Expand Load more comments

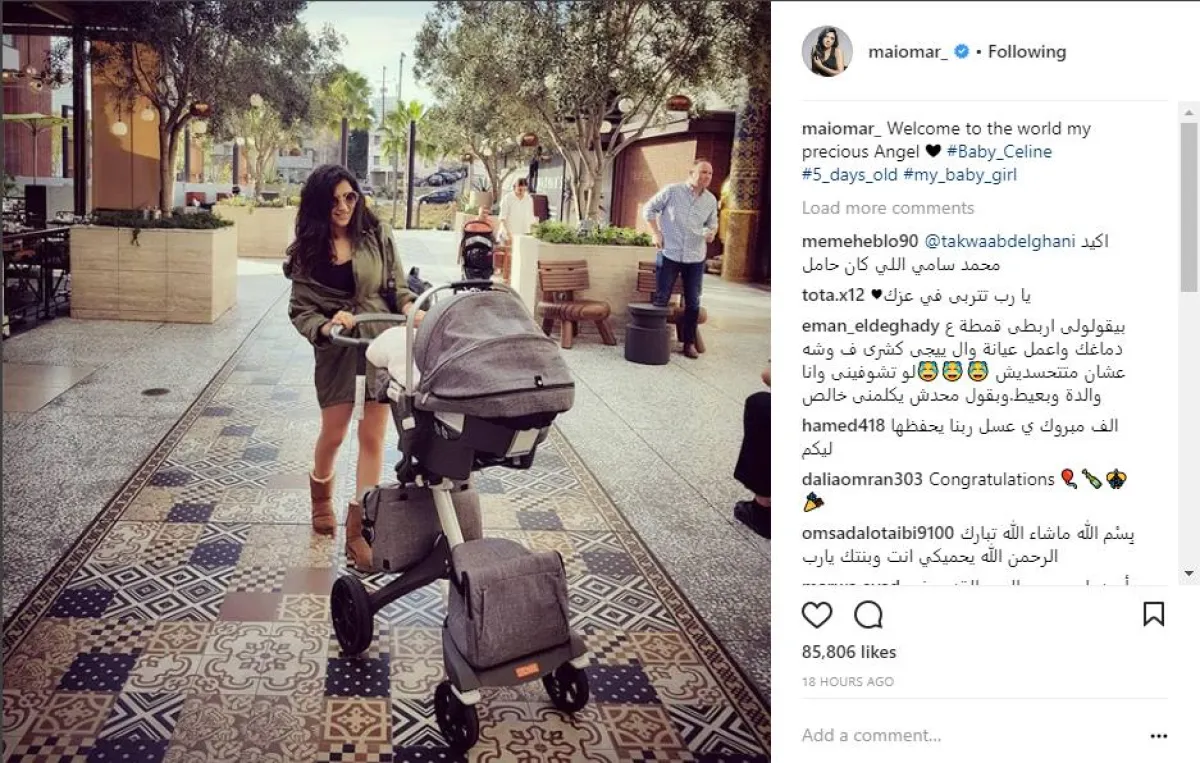[888, 208]
